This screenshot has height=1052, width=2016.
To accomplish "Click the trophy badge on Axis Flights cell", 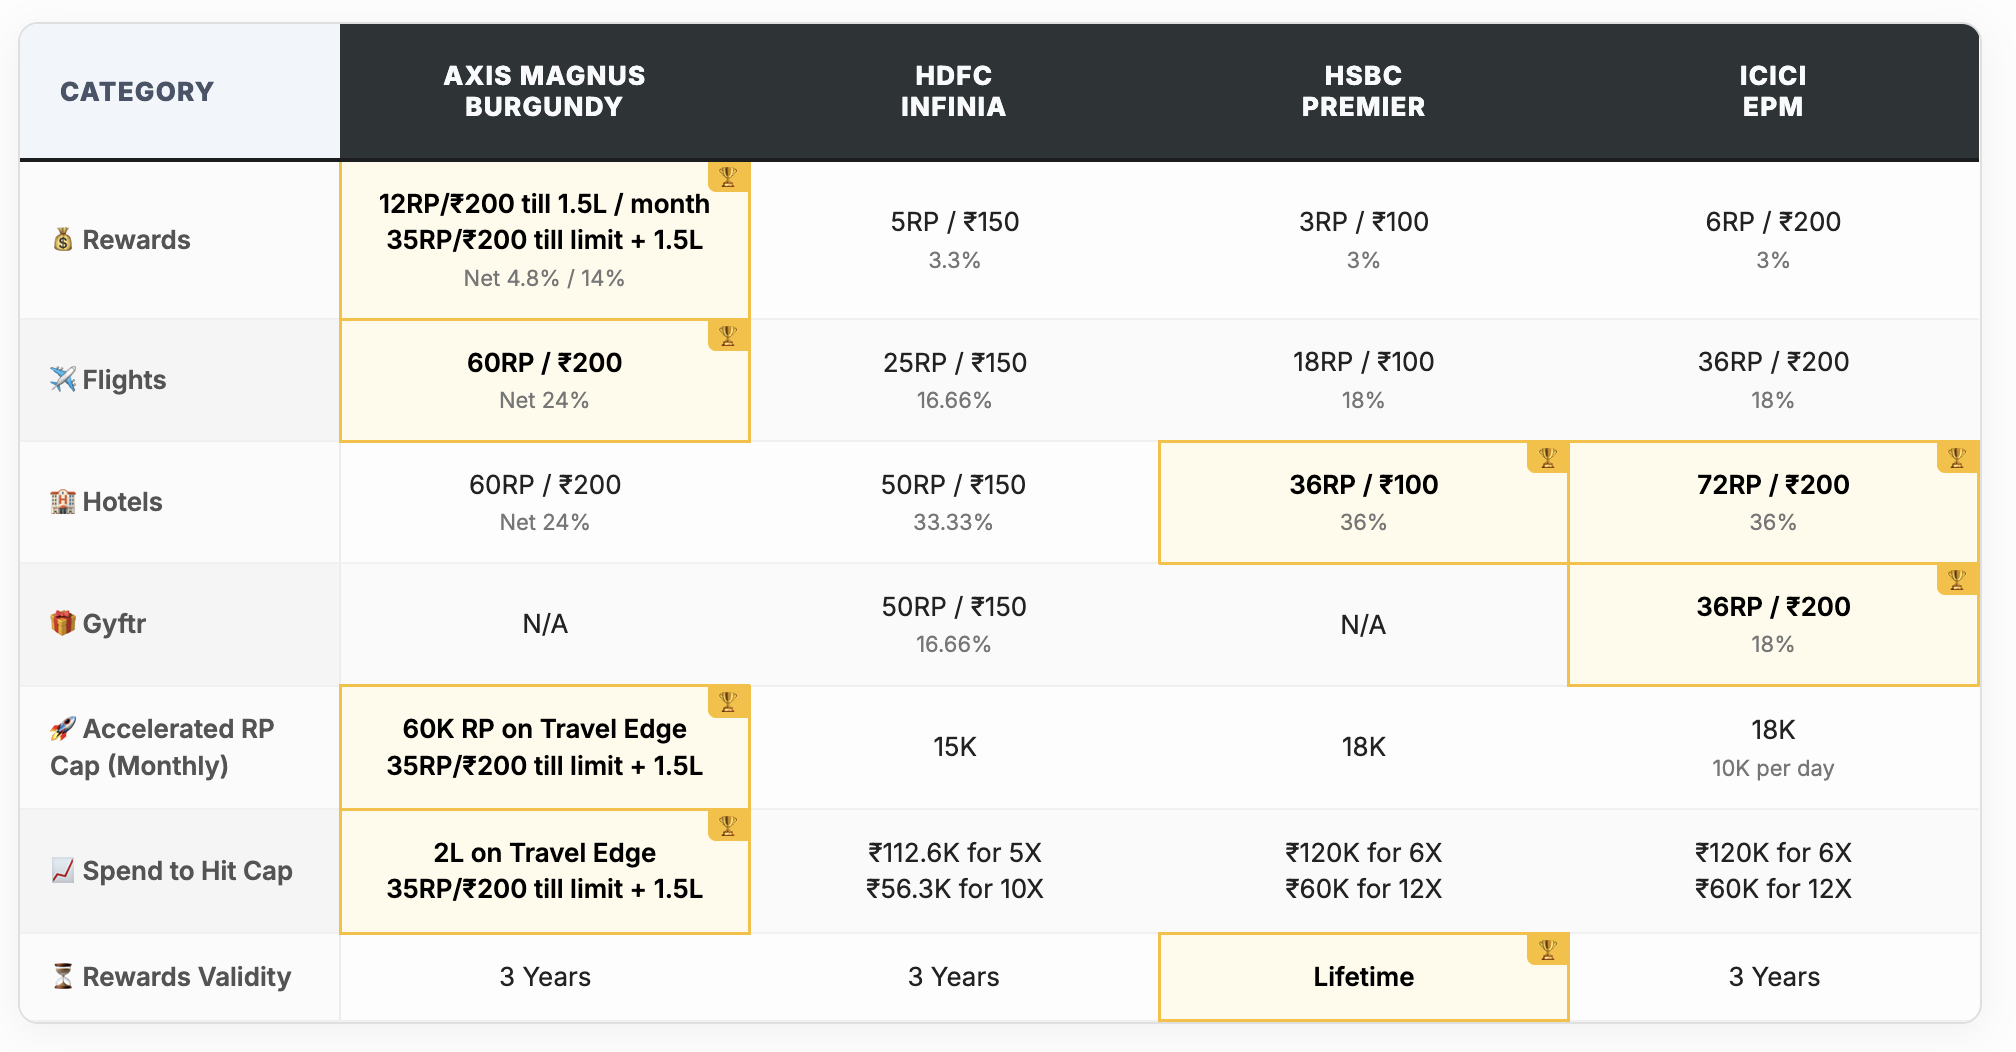I will pyautogui.click(x=728, y=335).
